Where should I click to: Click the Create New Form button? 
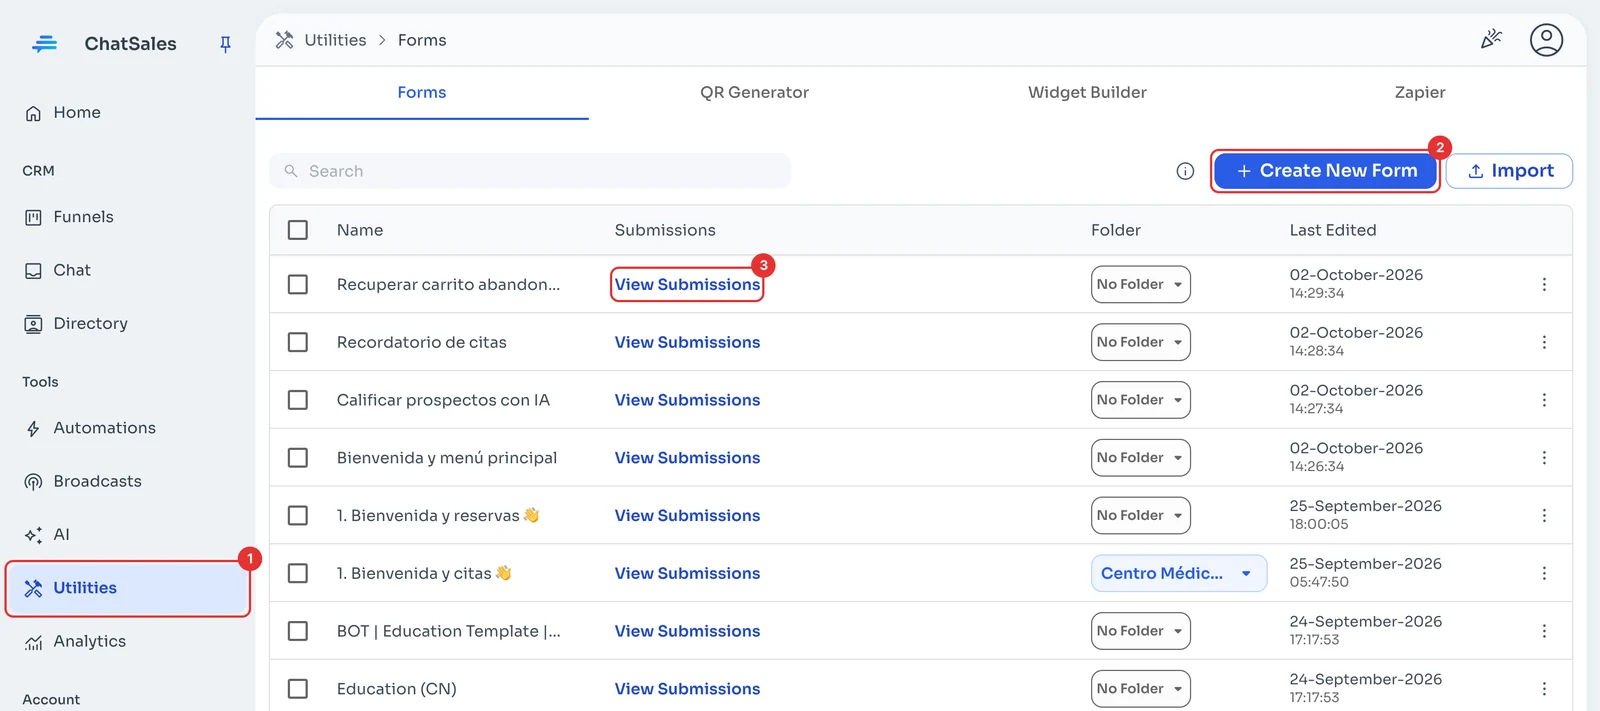click(1326, 171)
